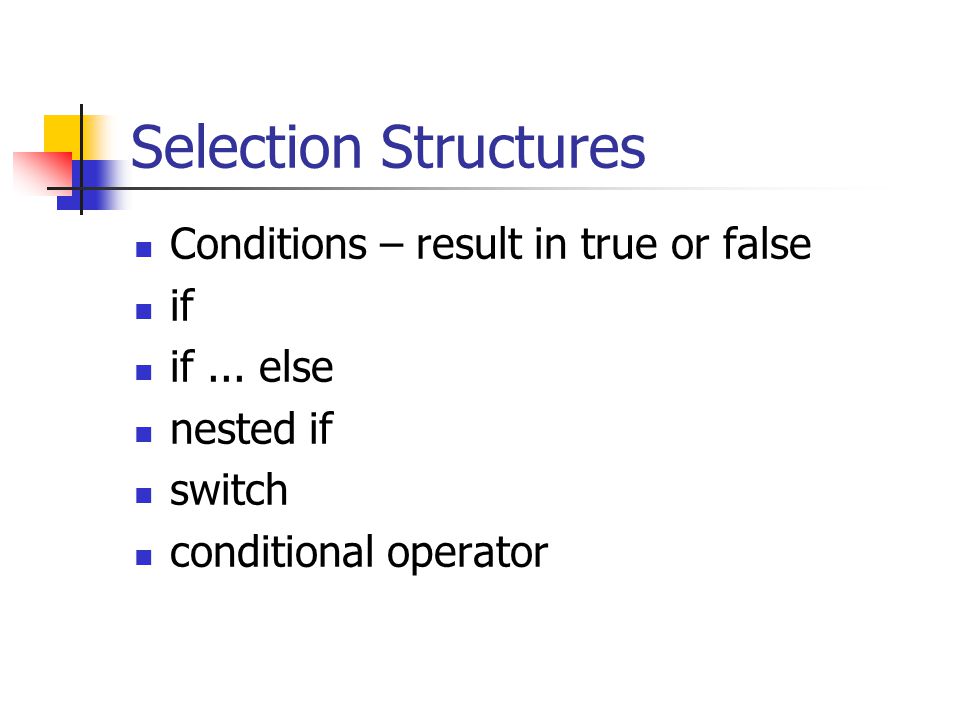Click the Selection Structures slide title
The image size is (960, 720).
[x=388, y=147]
